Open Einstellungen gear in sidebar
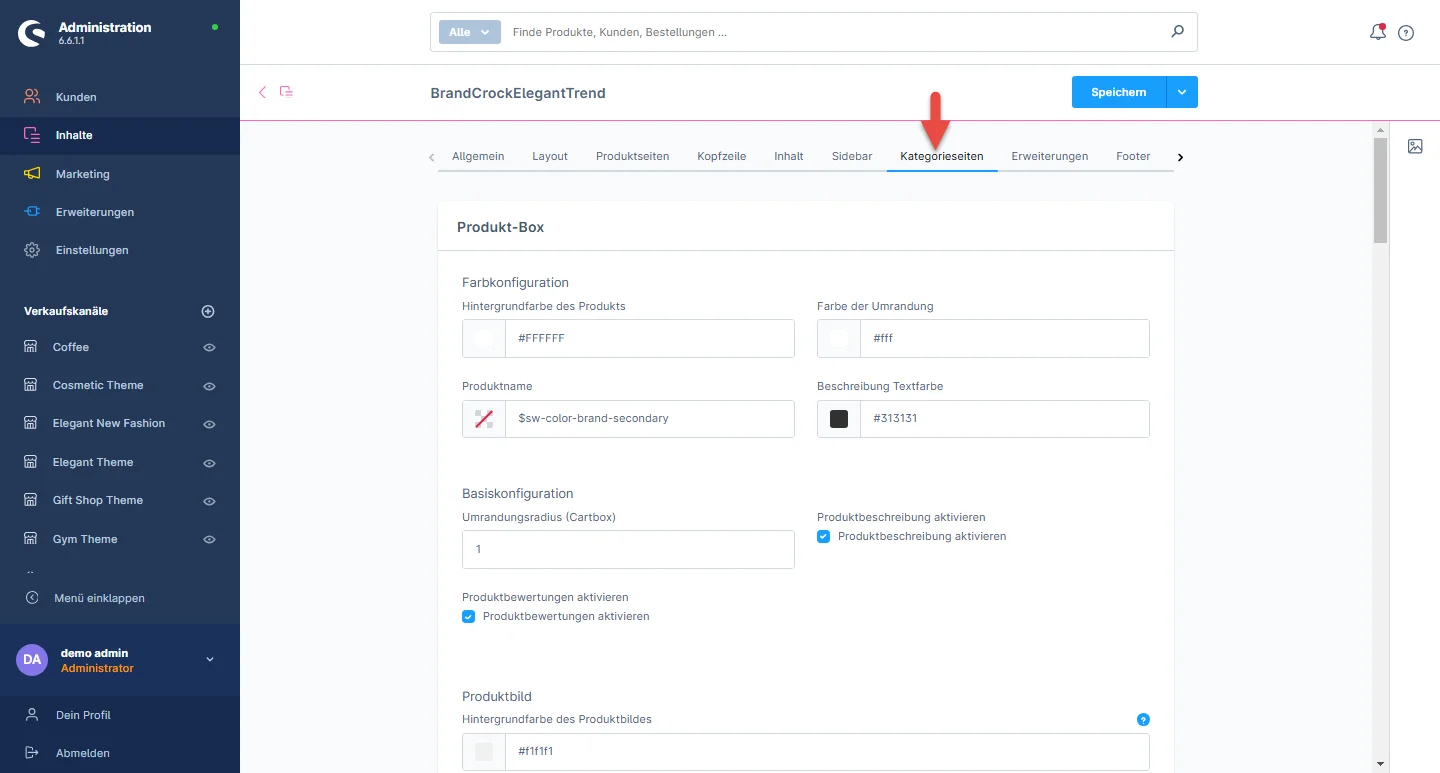 [x=92, y=250]
